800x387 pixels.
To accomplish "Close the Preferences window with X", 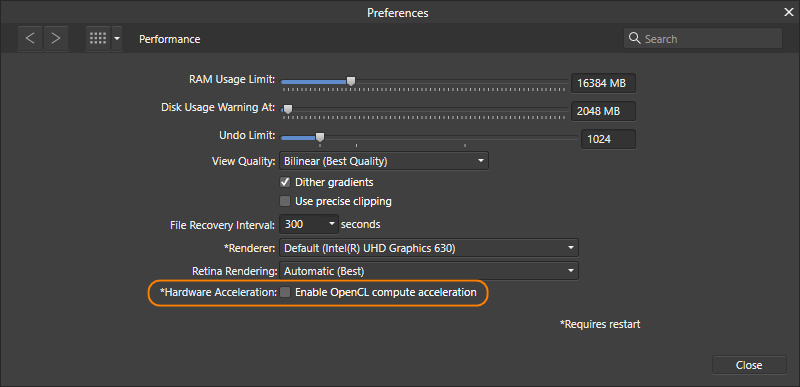I will [789, 12].
